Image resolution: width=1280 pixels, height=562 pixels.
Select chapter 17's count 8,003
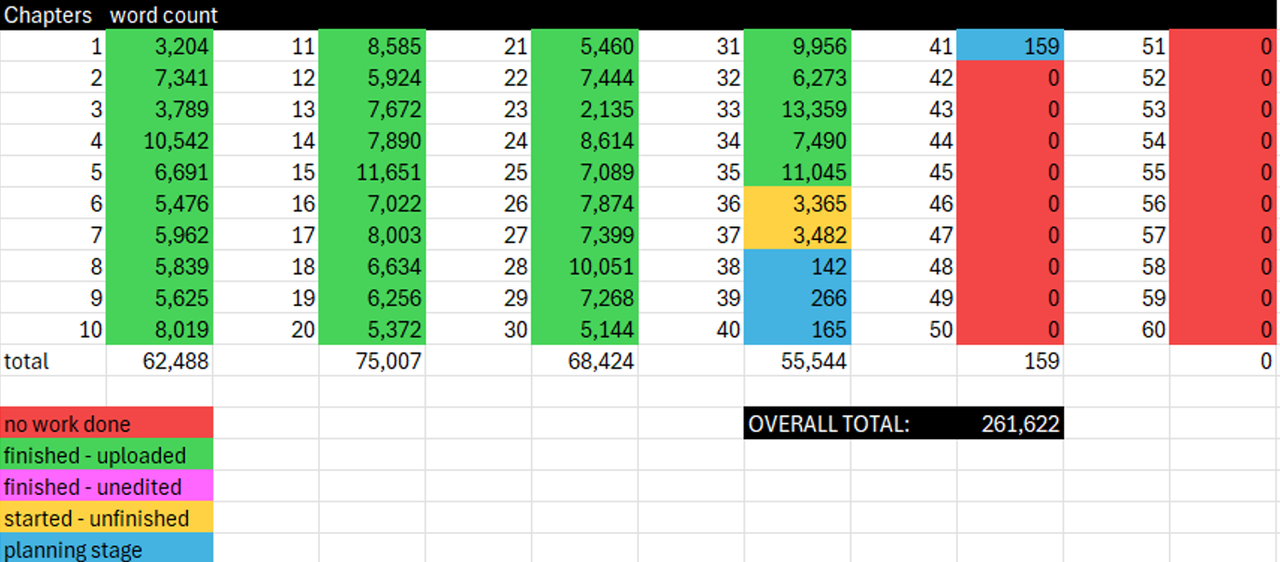pyautogui.click(x=372, y=235)
